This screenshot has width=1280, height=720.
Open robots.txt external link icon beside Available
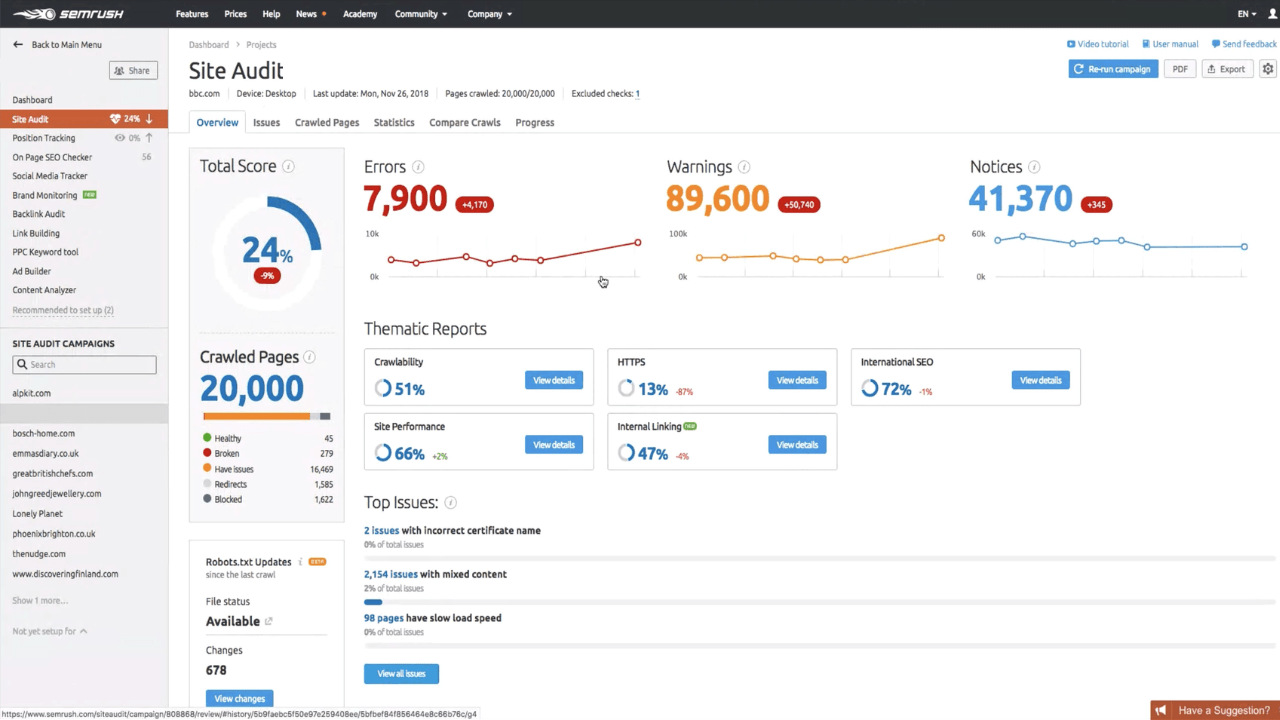[268, 621]
